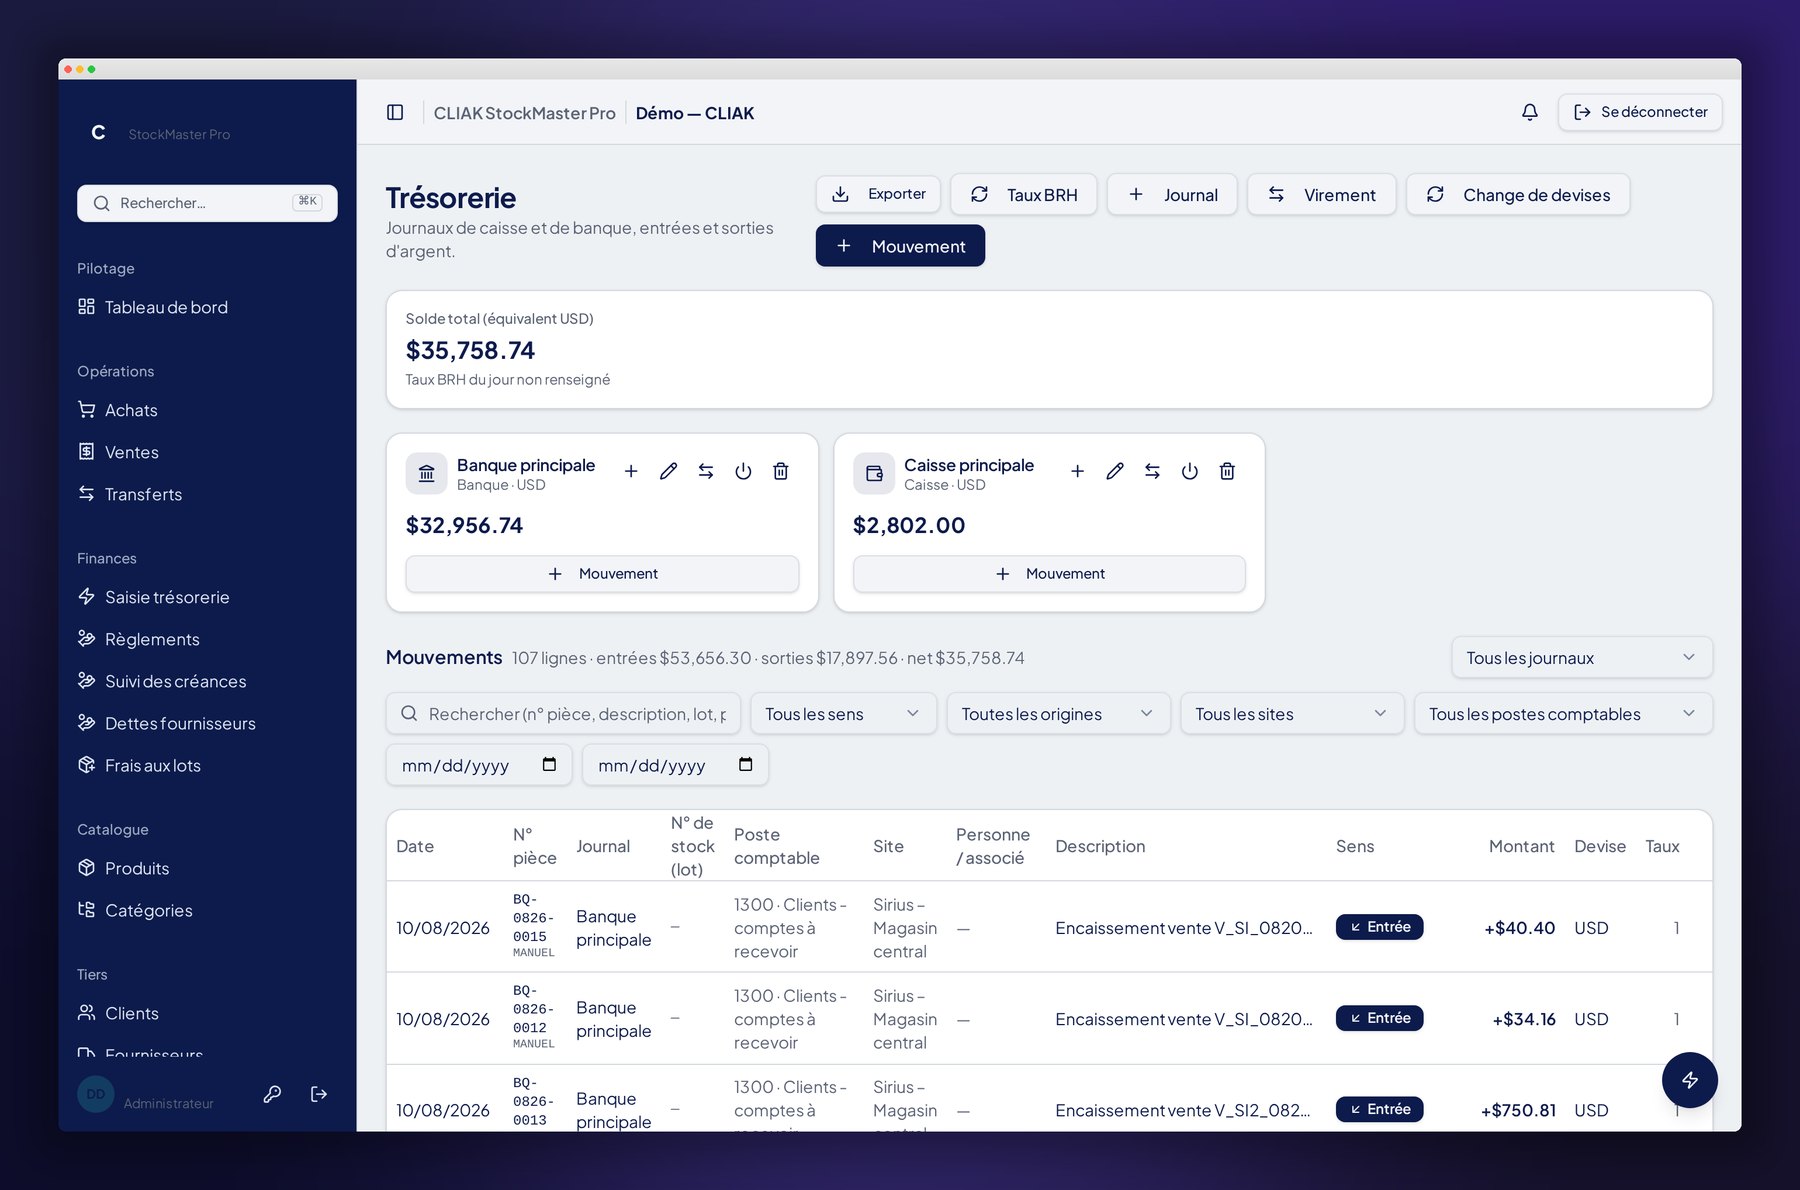Delete Banque principale trash icon
This screenshot has width=1800, height=1190.
point(781,471)
